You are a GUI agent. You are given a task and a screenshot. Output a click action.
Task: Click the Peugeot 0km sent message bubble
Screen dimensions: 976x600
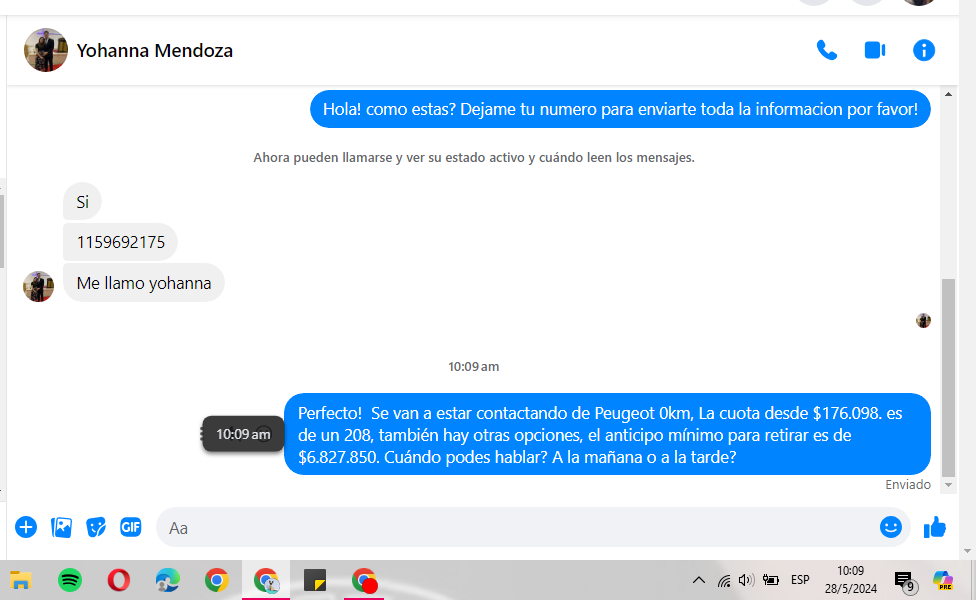[608, 434]
